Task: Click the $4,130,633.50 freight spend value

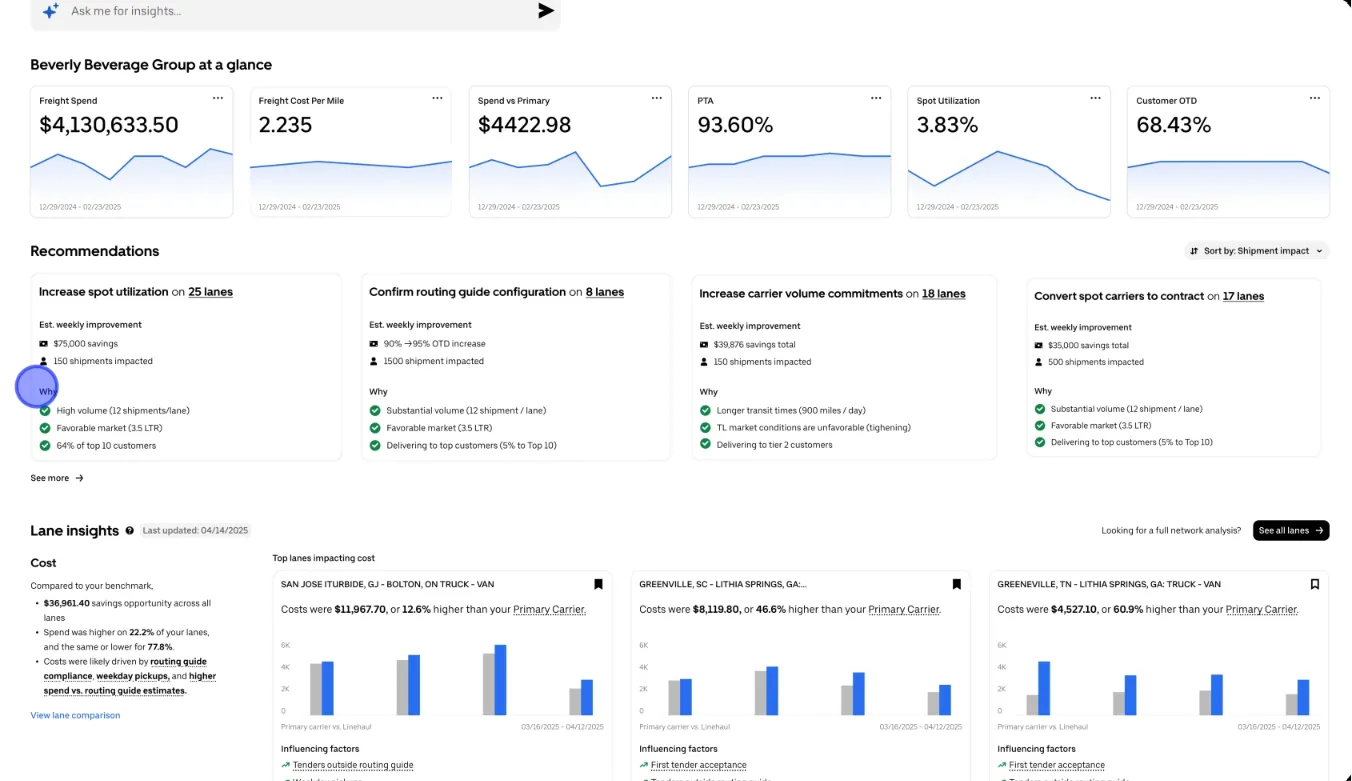Action: (109, 125)
